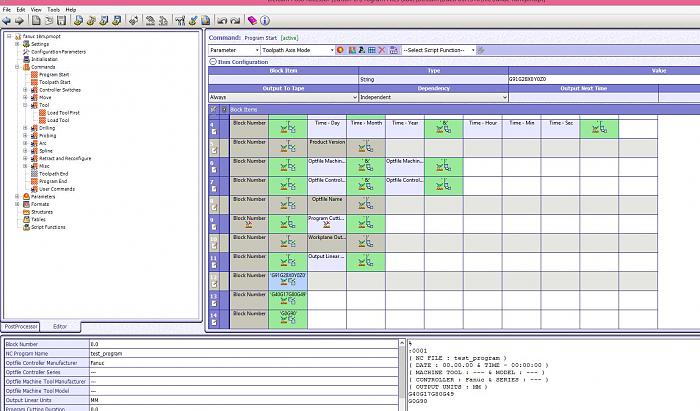Toggle the checkbox left of Block Items header

point(213,108)
